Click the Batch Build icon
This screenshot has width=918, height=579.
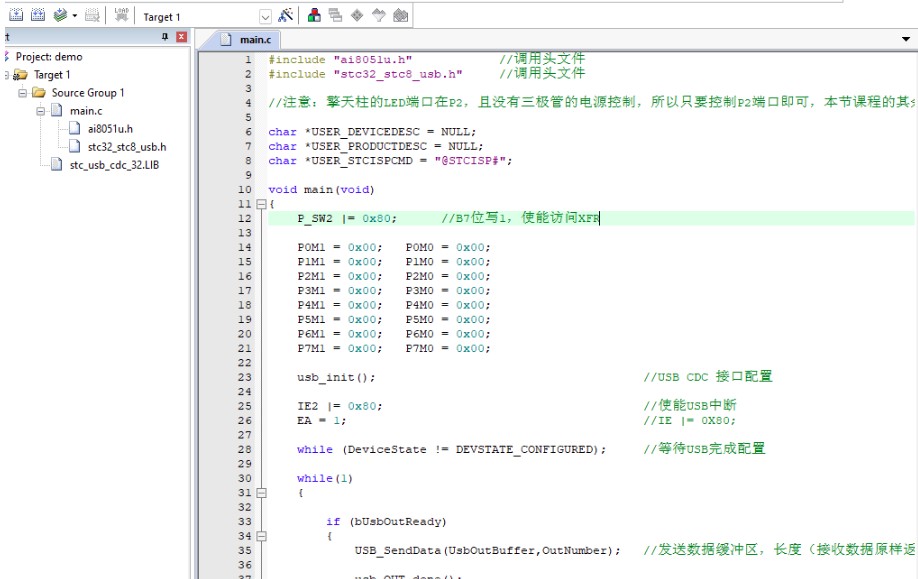tap(60, 15)
